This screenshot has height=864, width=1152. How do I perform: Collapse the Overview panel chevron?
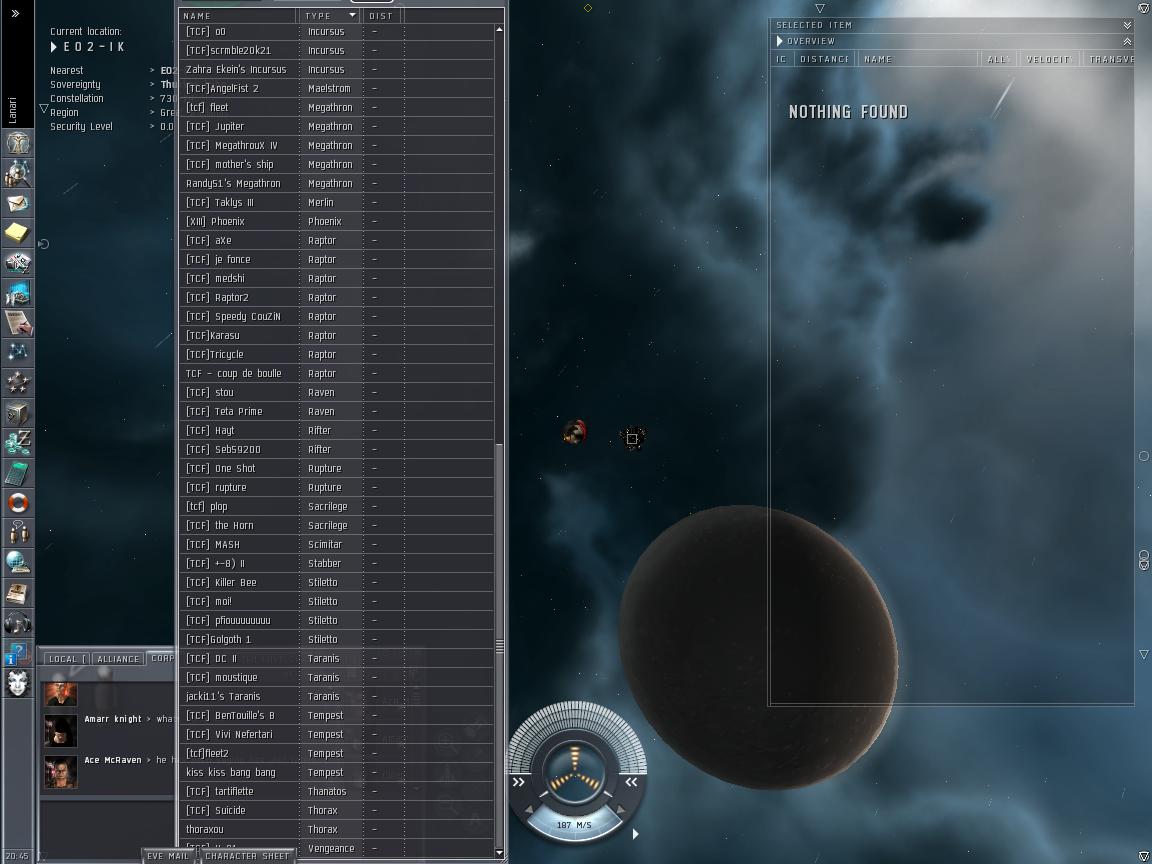click(x=1127, y=41)
